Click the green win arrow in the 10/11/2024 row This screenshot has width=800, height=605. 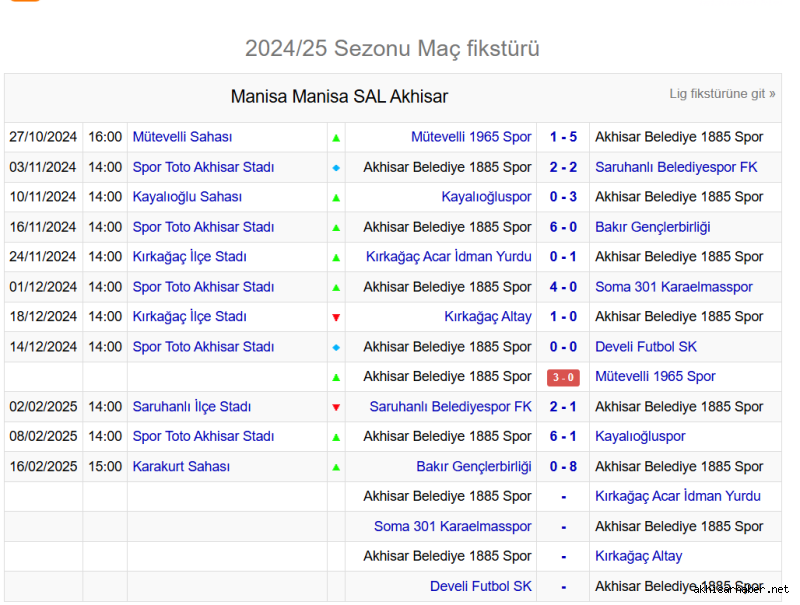[x=336, y=198]
